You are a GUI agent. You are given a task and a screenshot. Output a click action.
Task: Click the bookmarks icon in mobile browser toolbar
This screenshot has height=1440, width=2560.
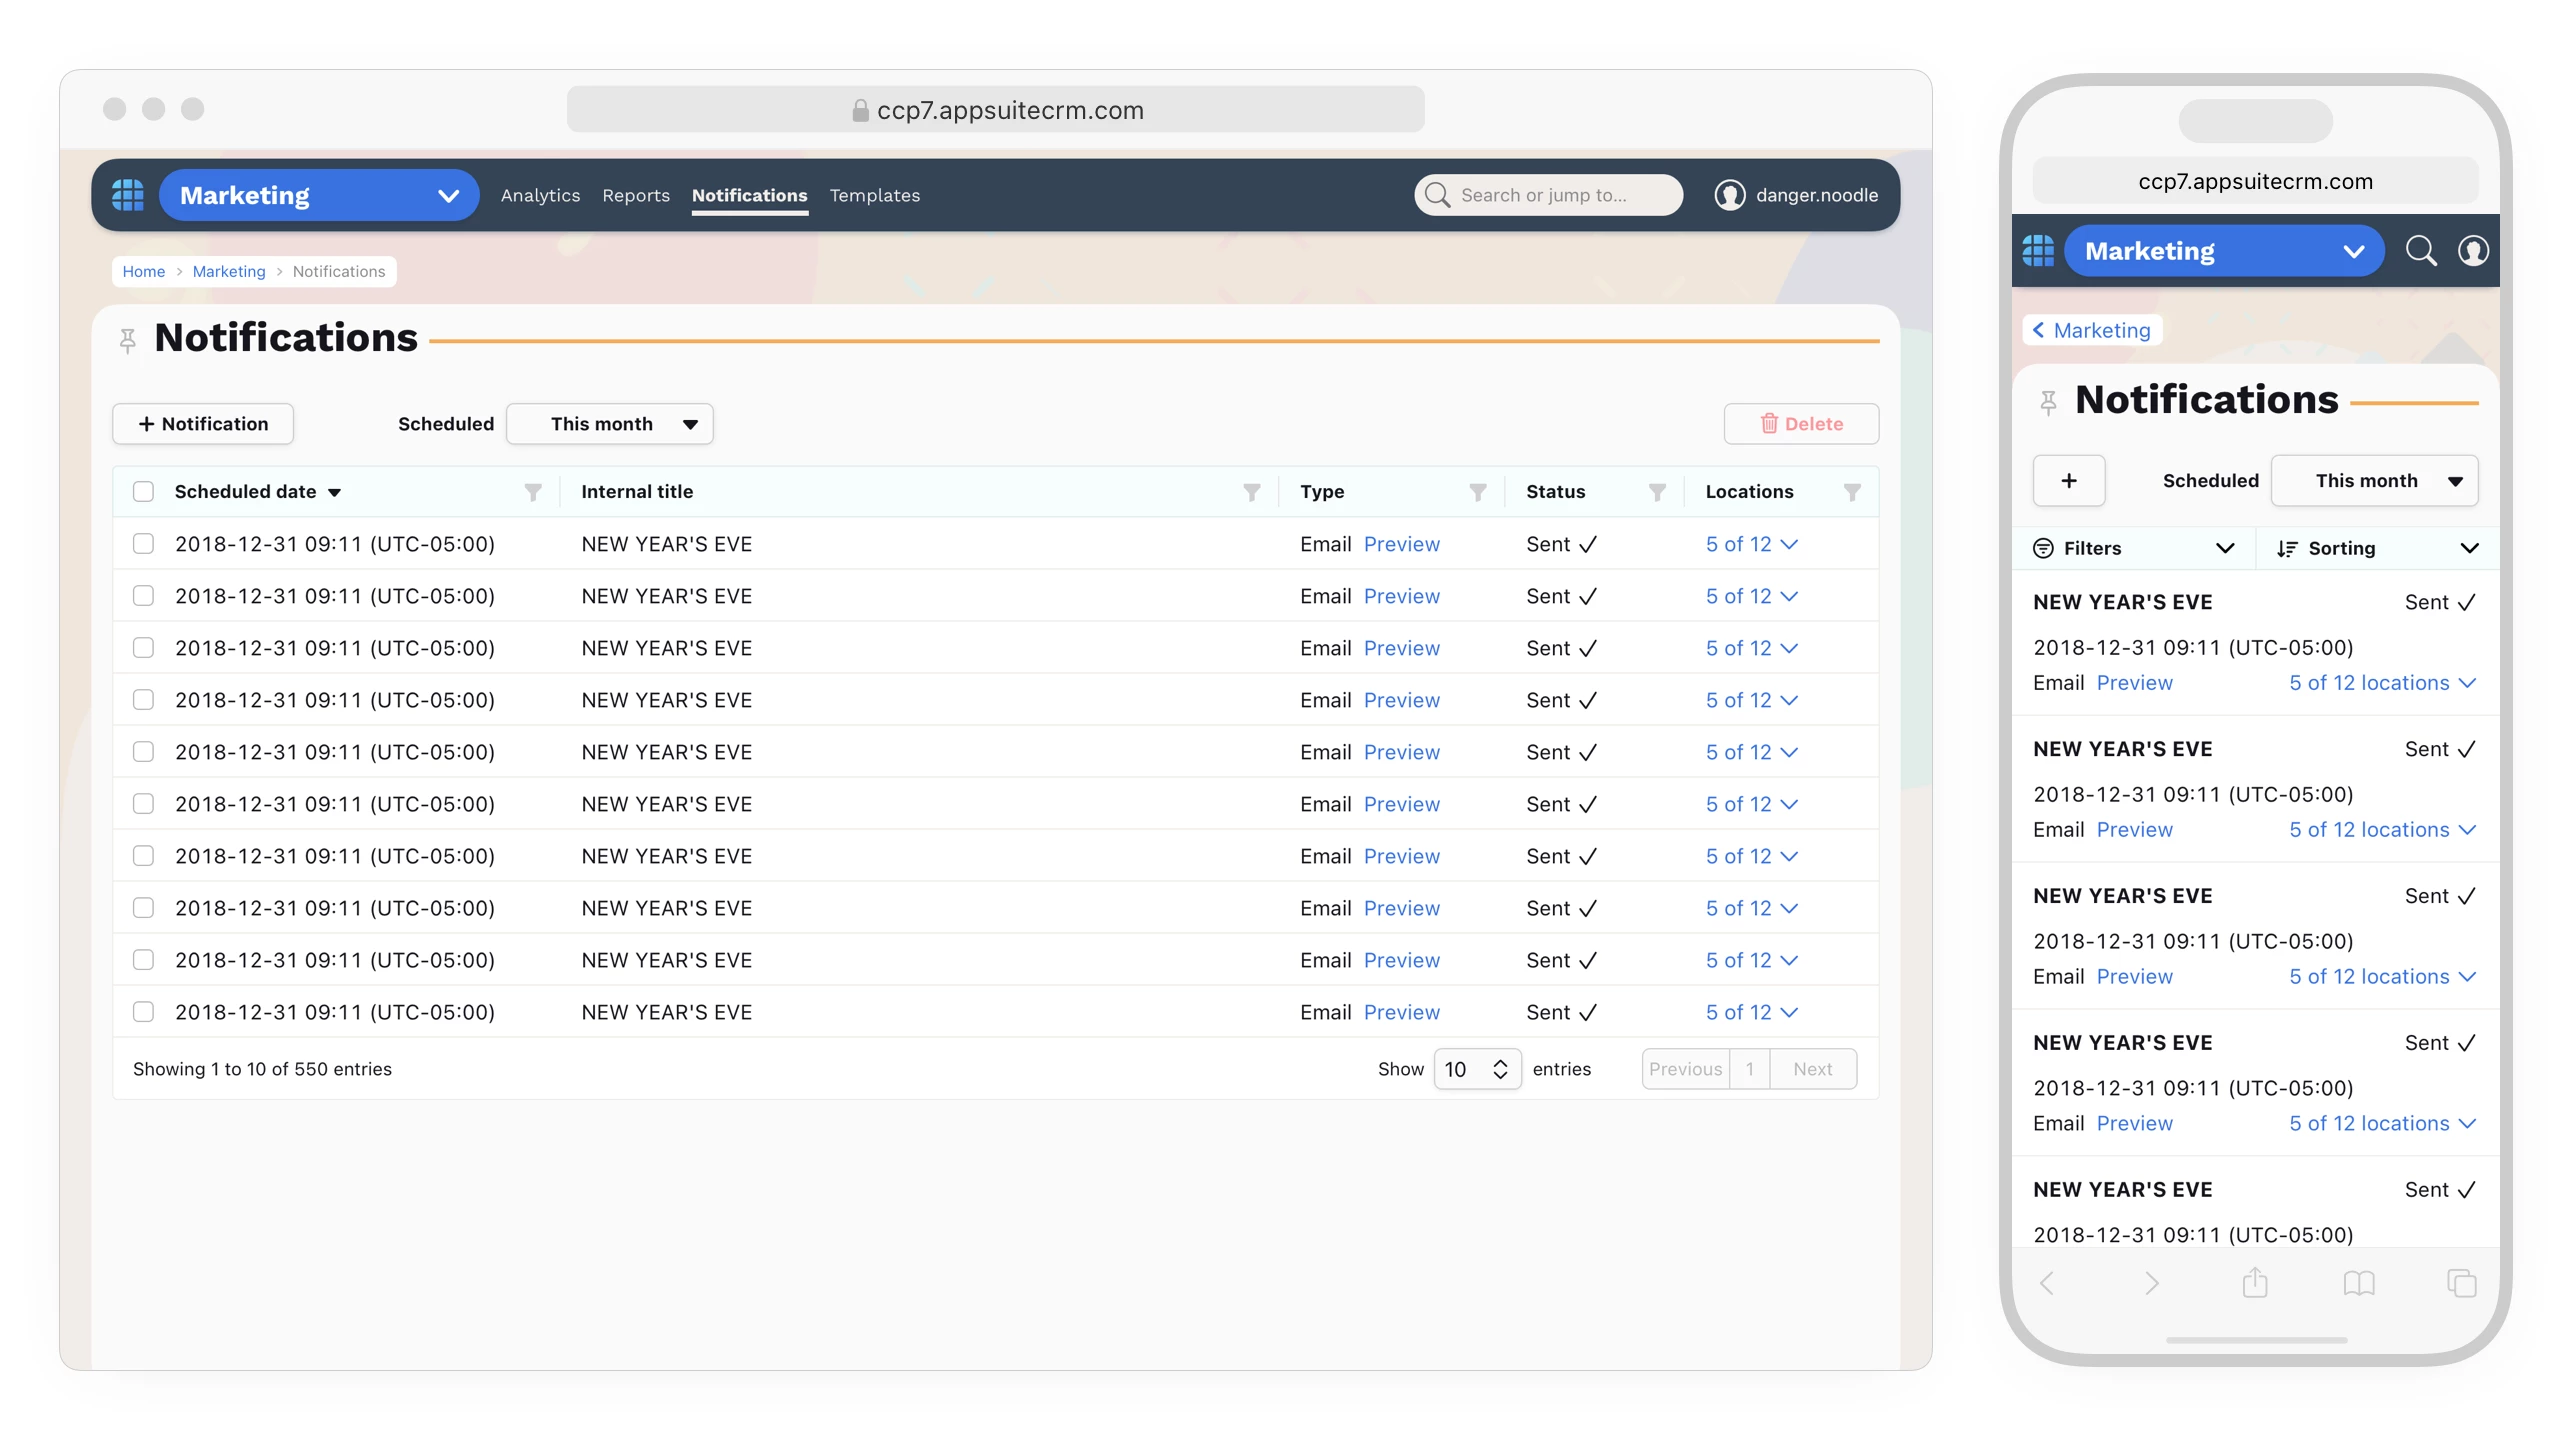2358,1283
